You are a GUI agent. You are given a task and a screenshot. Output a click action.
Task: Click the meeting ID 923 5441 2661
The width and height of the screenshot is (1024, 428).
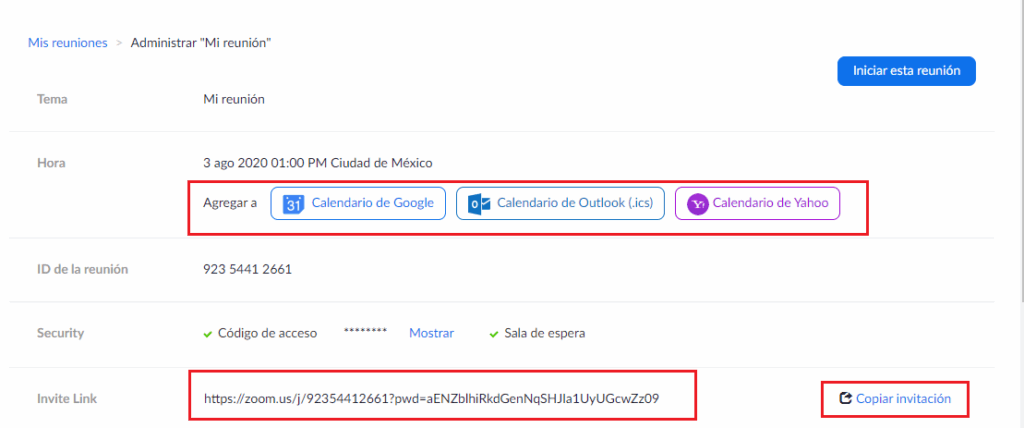(x=247, y=269)
